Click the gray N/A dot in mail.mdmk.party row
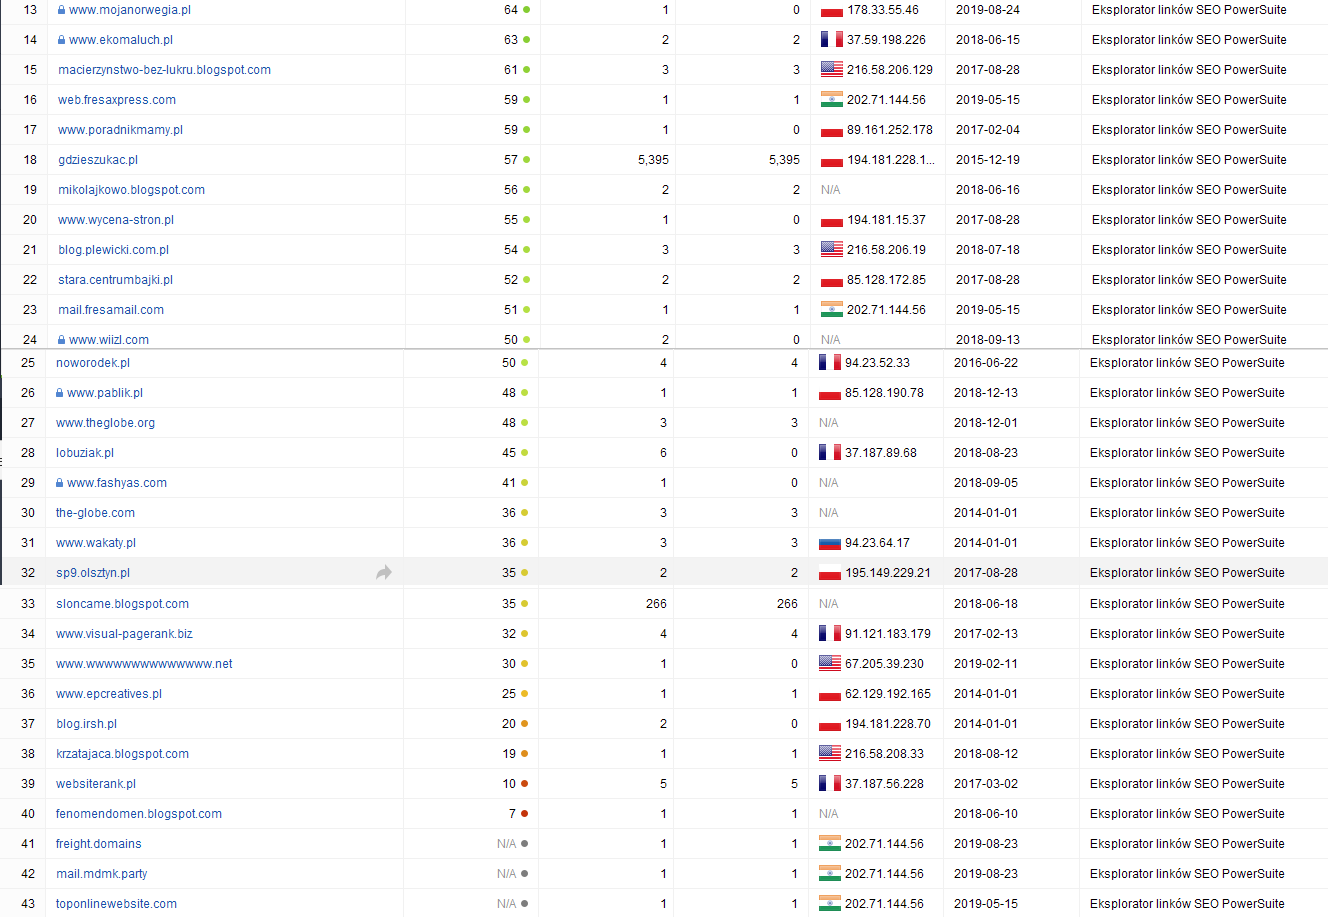 [x=525, y=874]
